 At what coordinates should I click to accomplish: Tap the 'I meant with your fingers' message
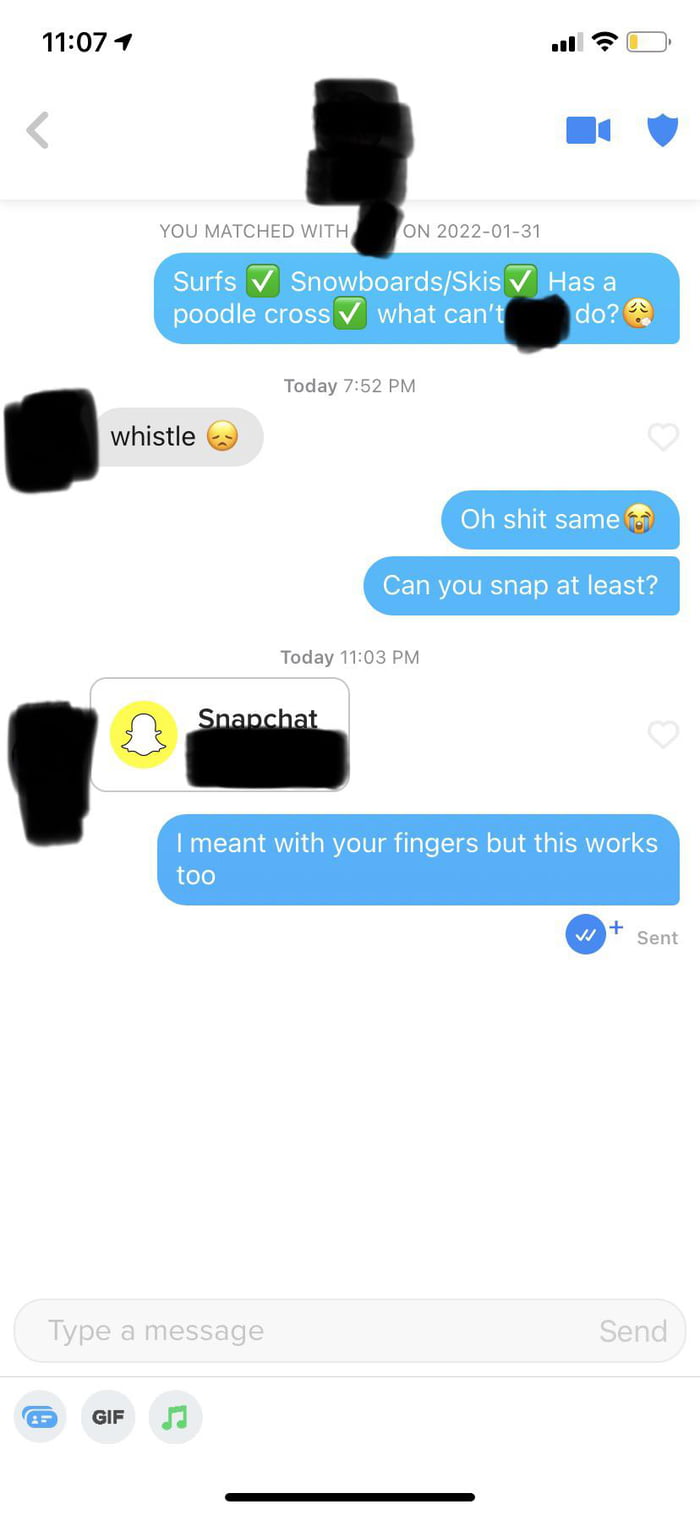point(418,859)
